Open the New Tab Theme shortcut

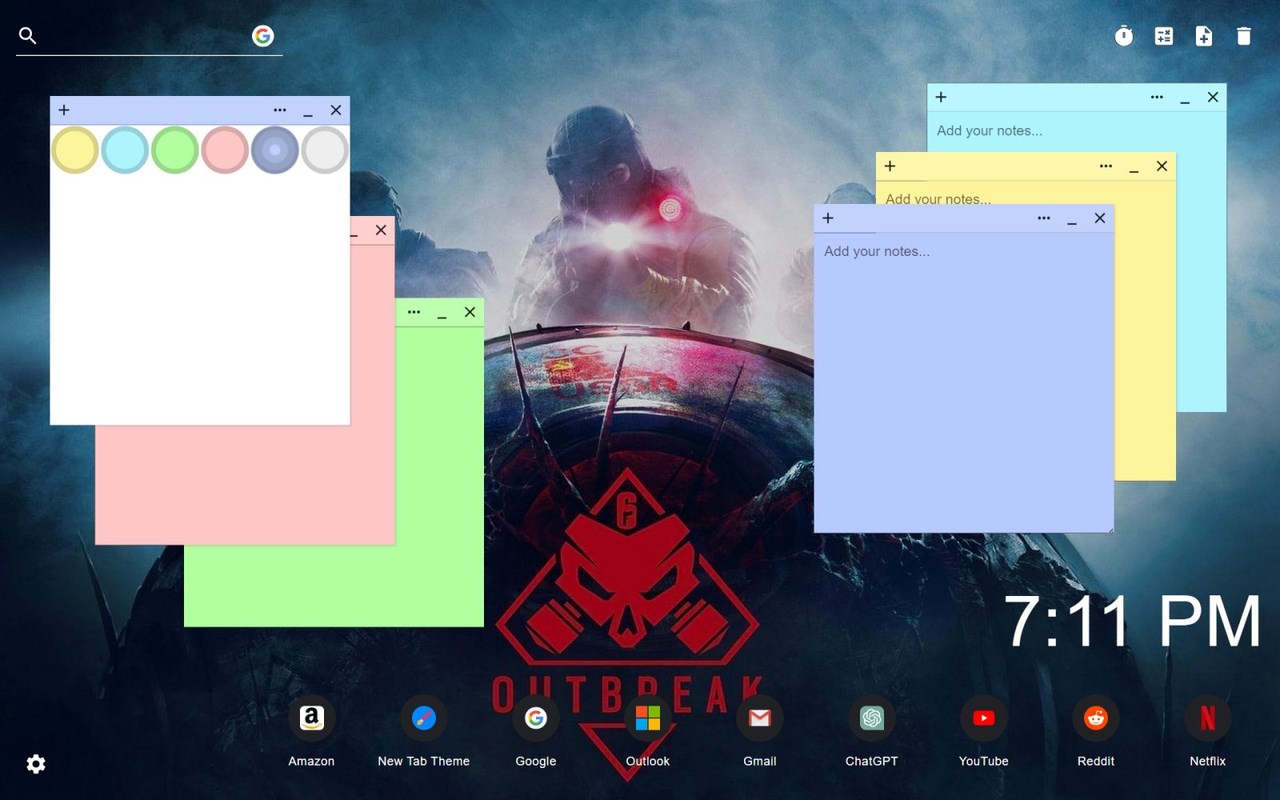coord(424,718)
